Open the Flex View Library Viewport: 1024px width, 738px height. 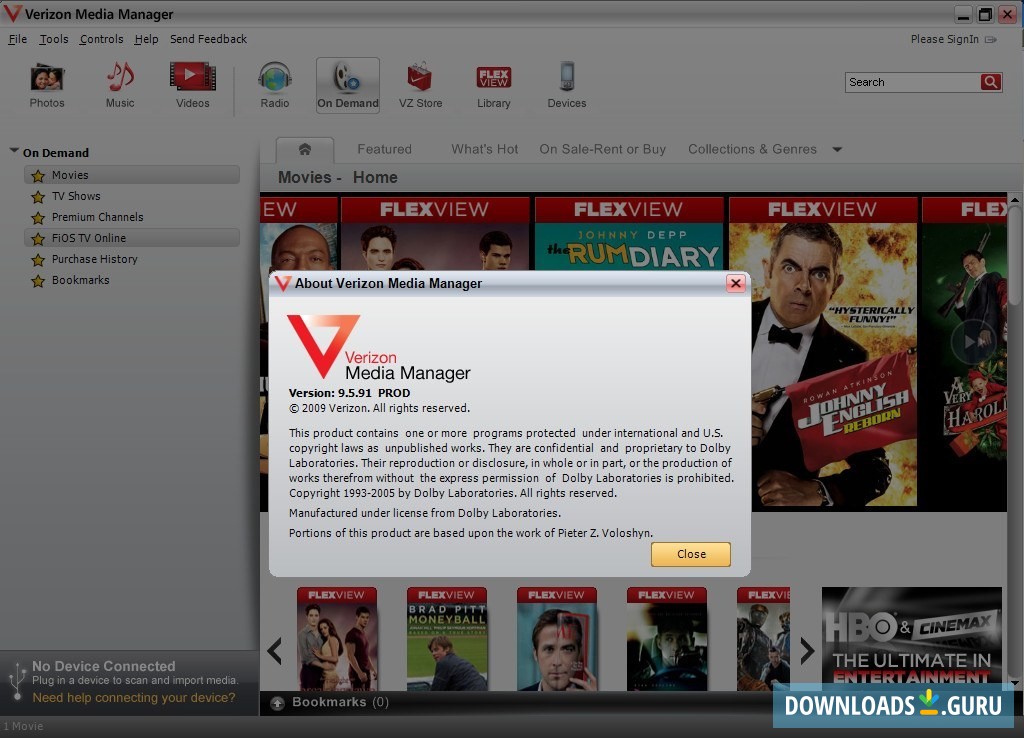(494, 86)
